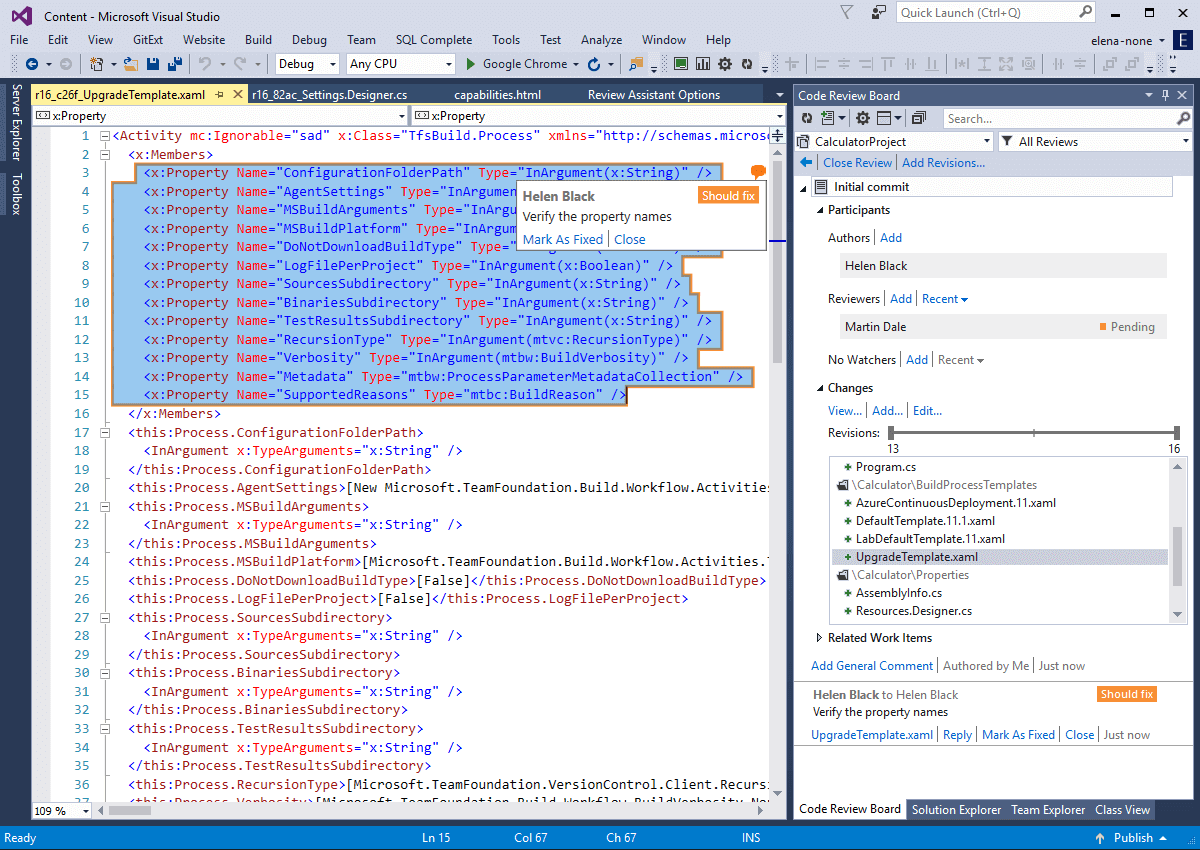Click the Add General Comment link
The image size is (1200, 850).
tap(871, 666)
